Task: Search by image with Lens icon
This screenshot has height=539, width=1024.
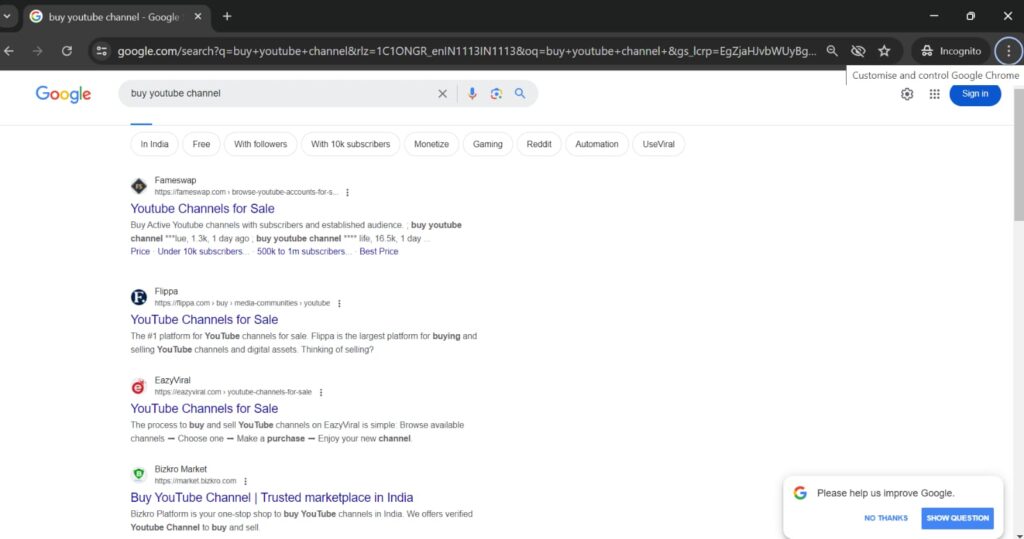Action: tap(496, 93)
